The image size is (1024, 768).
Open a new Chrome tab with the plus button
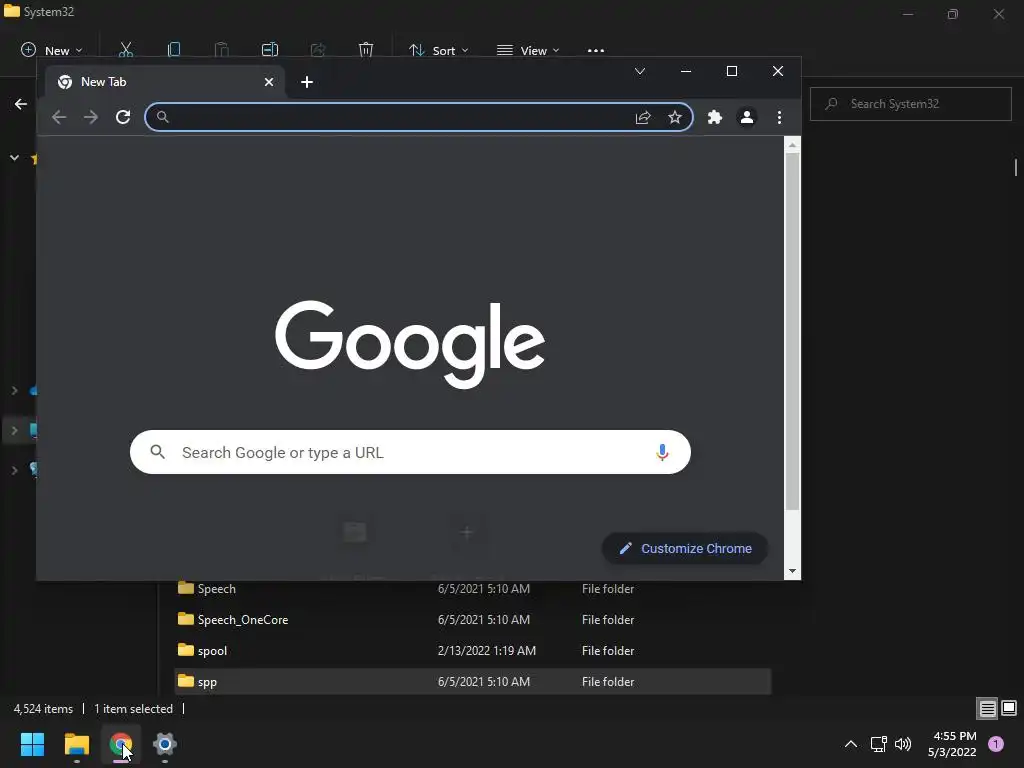click(x=307, y=82)
